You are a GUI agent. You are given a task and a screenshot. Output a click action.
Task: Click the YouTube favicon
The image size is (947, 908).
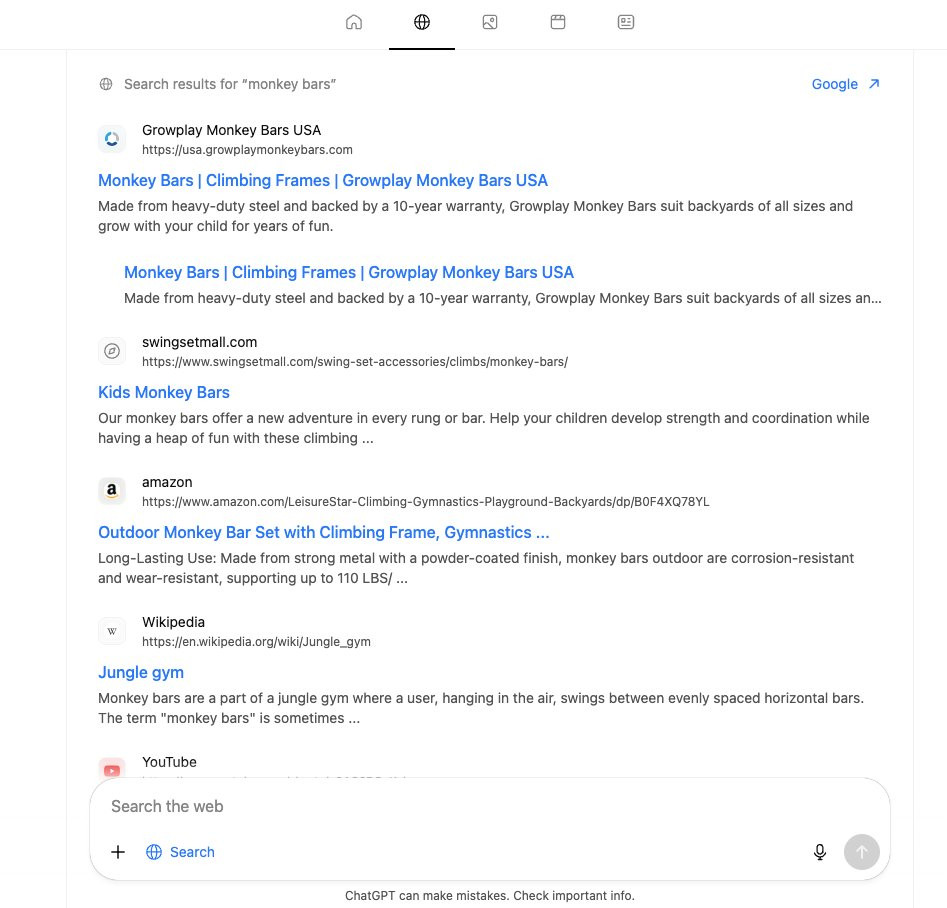click(112, 768)
